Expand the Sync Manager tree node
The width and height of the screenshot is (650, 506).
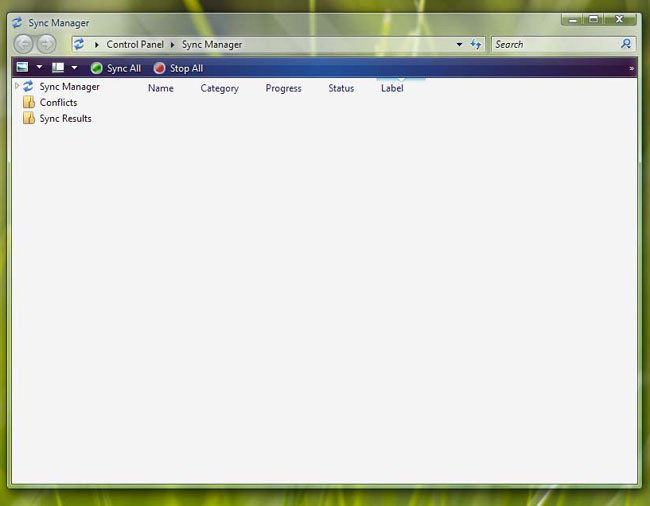click(17, 86)
